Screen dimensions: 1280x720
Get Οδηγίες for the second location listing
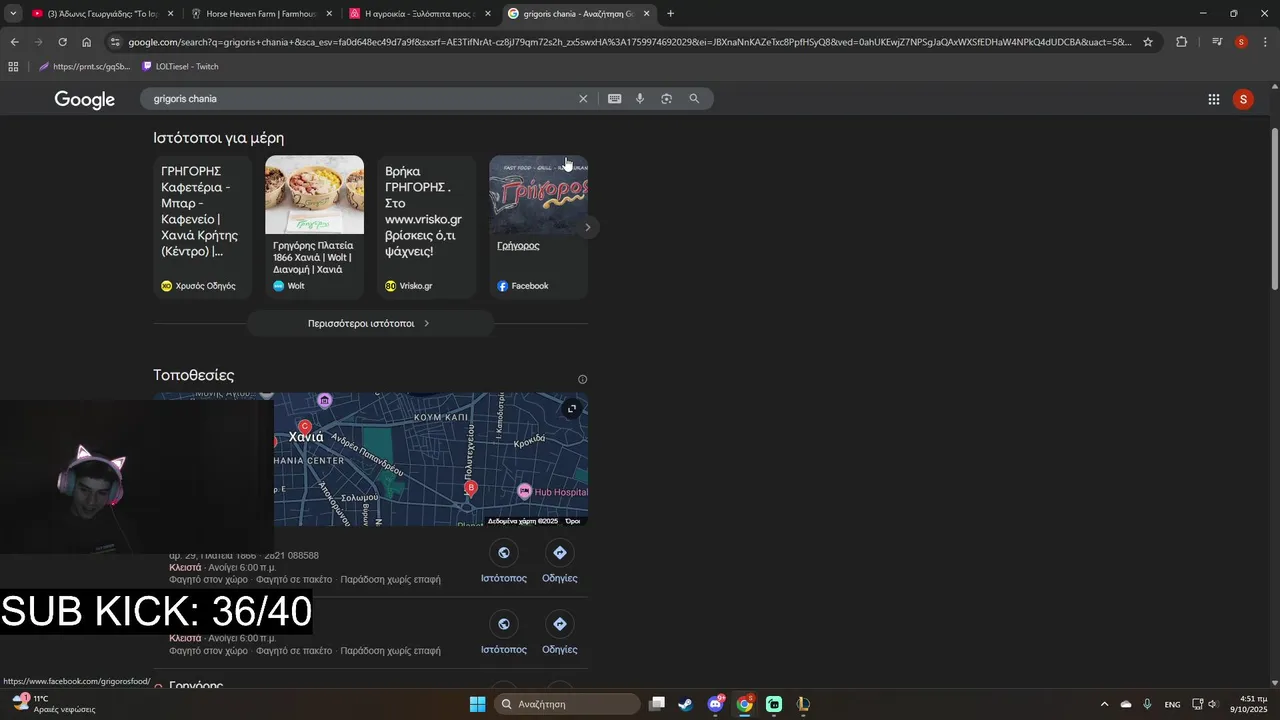click(559, 634)
